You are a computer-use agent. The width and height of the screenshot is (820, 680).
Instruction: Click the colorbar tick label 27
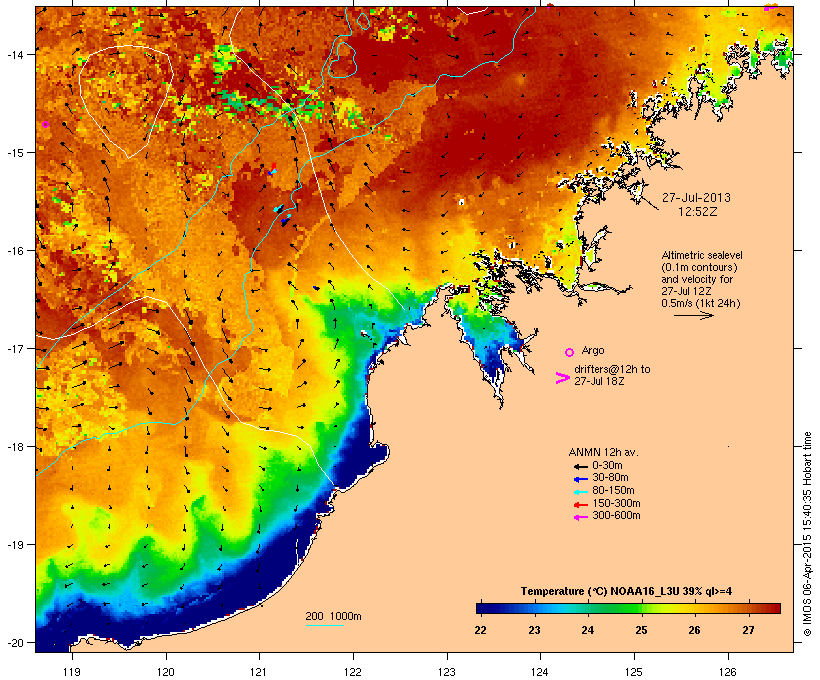[748, 630]
